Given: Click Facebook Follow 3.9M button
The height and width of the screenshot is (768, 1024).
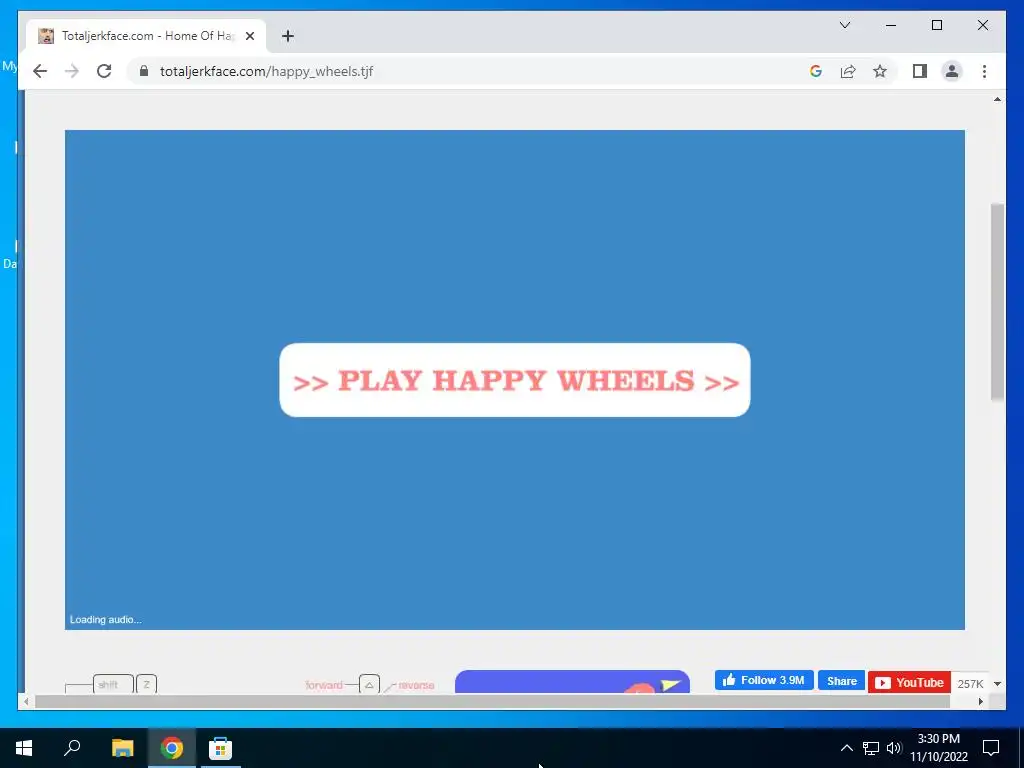Looking at the screenshot, I should [x=764, y=680].
